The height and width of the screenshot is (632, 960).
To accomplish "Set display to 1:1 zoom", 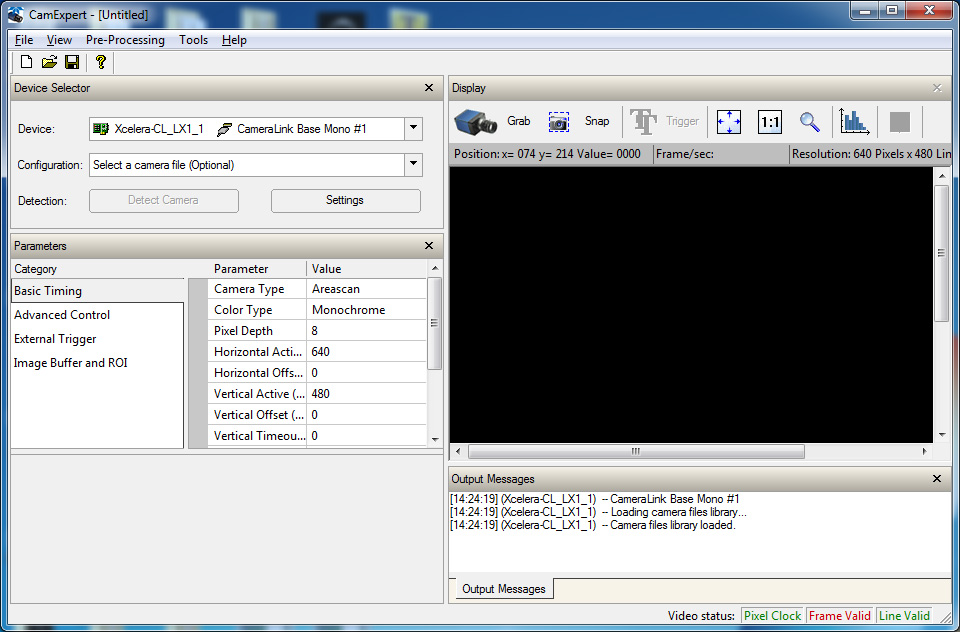I will click(770, 122).
